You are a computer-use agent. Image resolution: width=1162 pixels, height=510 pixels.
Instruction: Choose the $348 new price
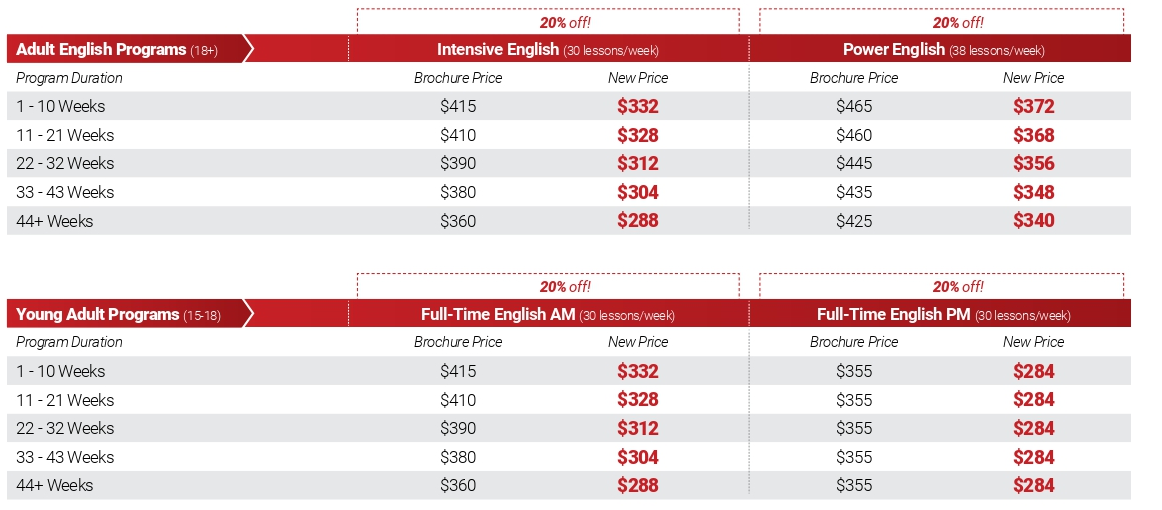(1033, 192)
